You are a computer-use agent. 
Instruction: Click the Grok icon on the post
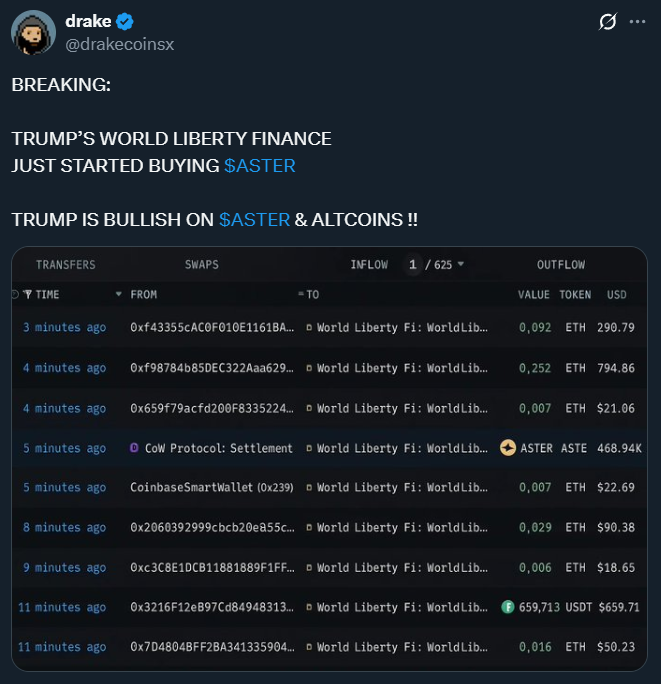click(606, 22)
